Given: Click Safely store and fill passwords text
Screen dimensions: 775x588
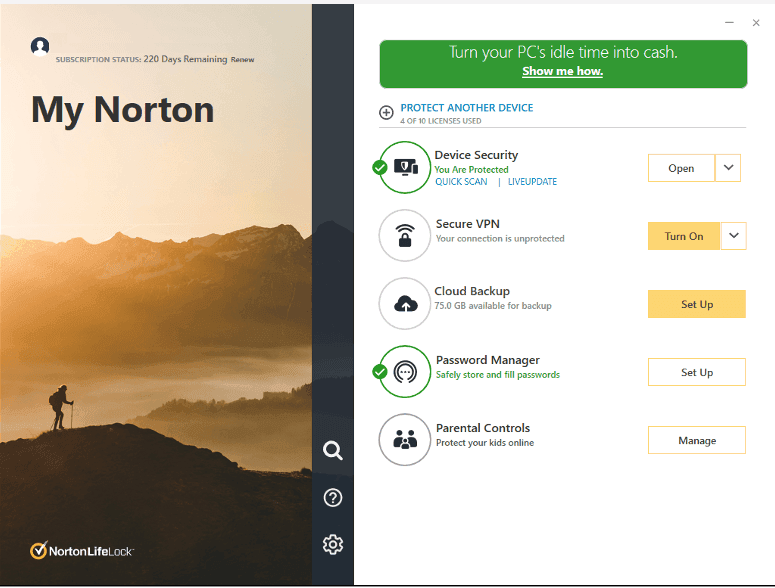Looking at the screenshot, I should click(x=498, y=375).
